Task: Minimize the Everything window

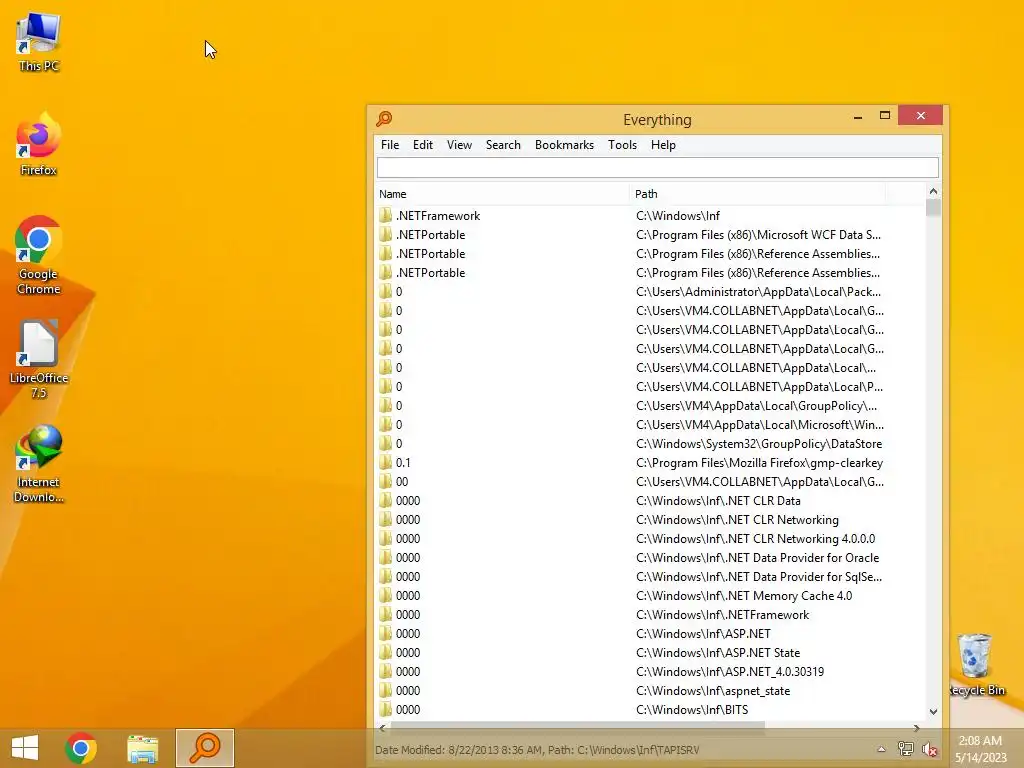Action: click(x=857, y=117)
